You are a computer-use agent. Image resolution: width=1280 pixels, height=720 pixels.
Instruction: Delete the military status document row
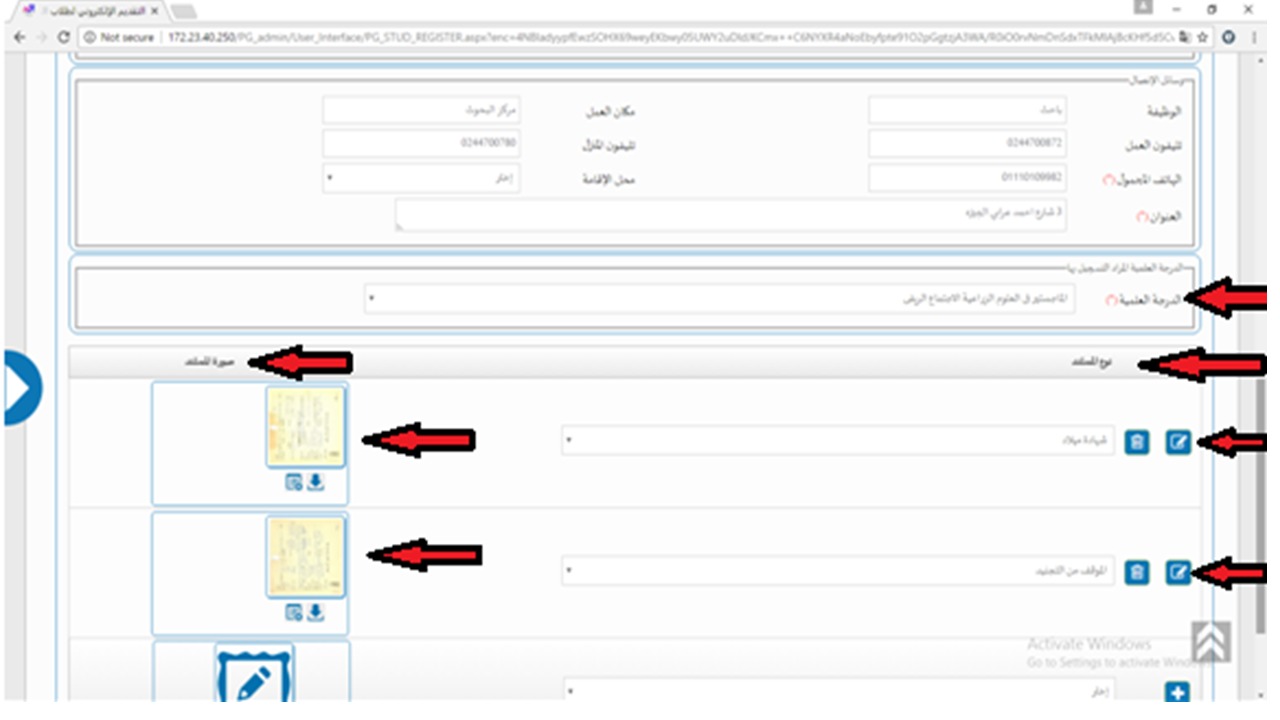pyautogui.click(x=1136, y=572)
